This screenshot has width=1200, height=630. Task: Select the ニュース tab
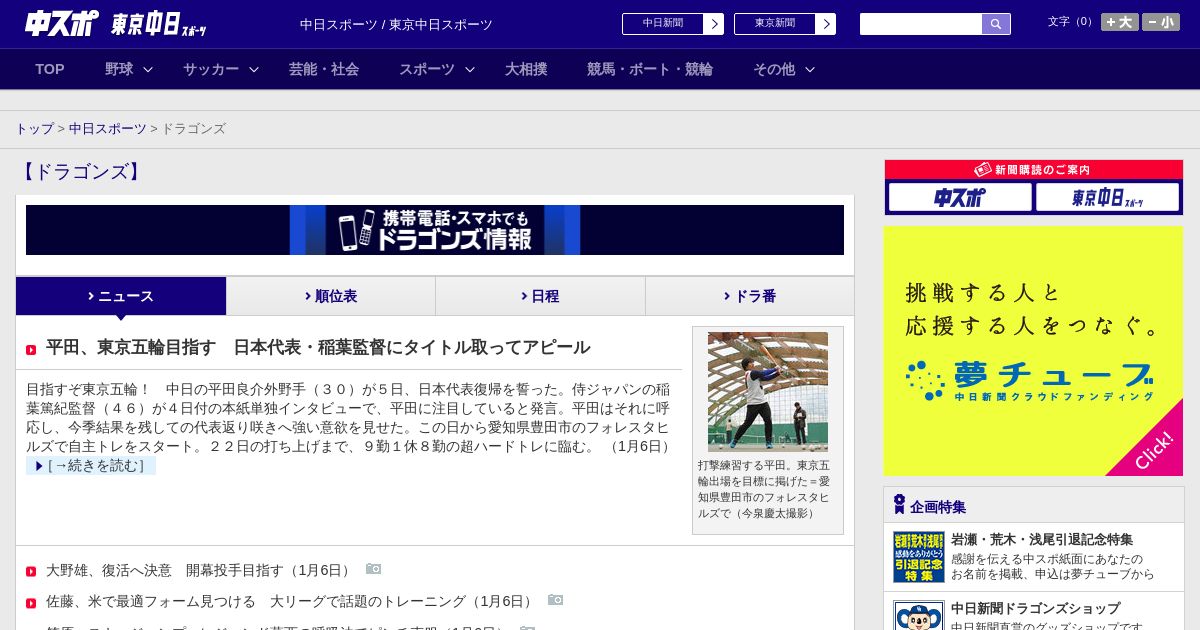(121, 296)
